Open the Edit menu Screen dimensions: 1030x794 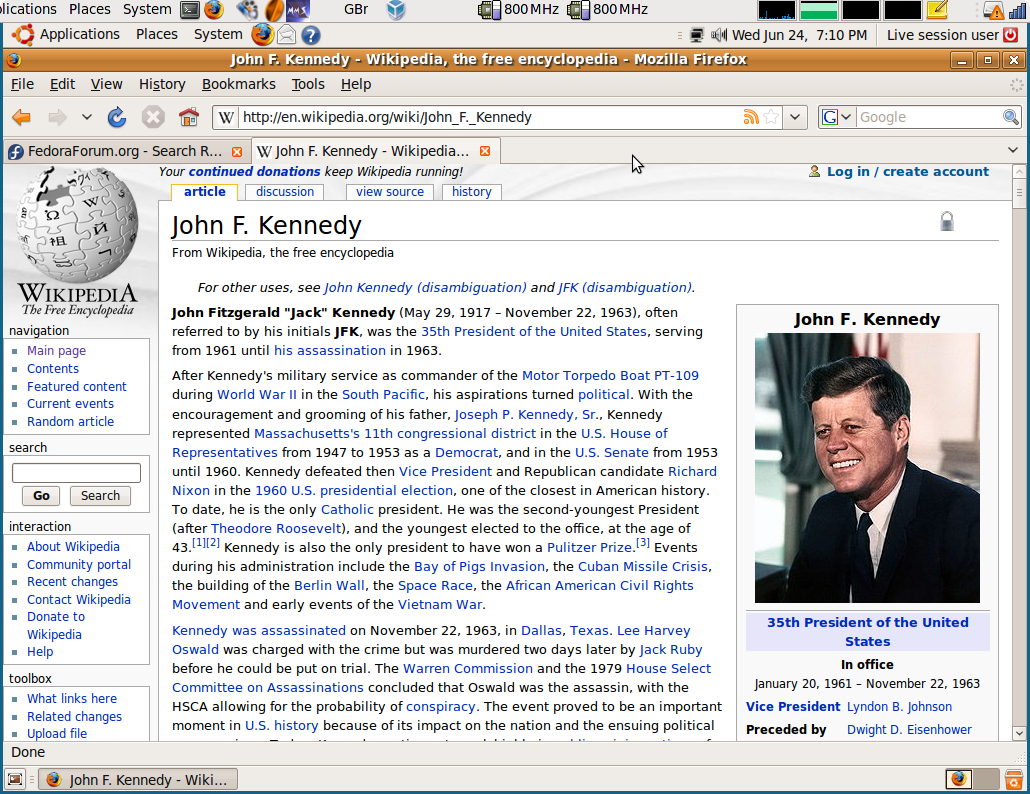[x=62, y=84]
